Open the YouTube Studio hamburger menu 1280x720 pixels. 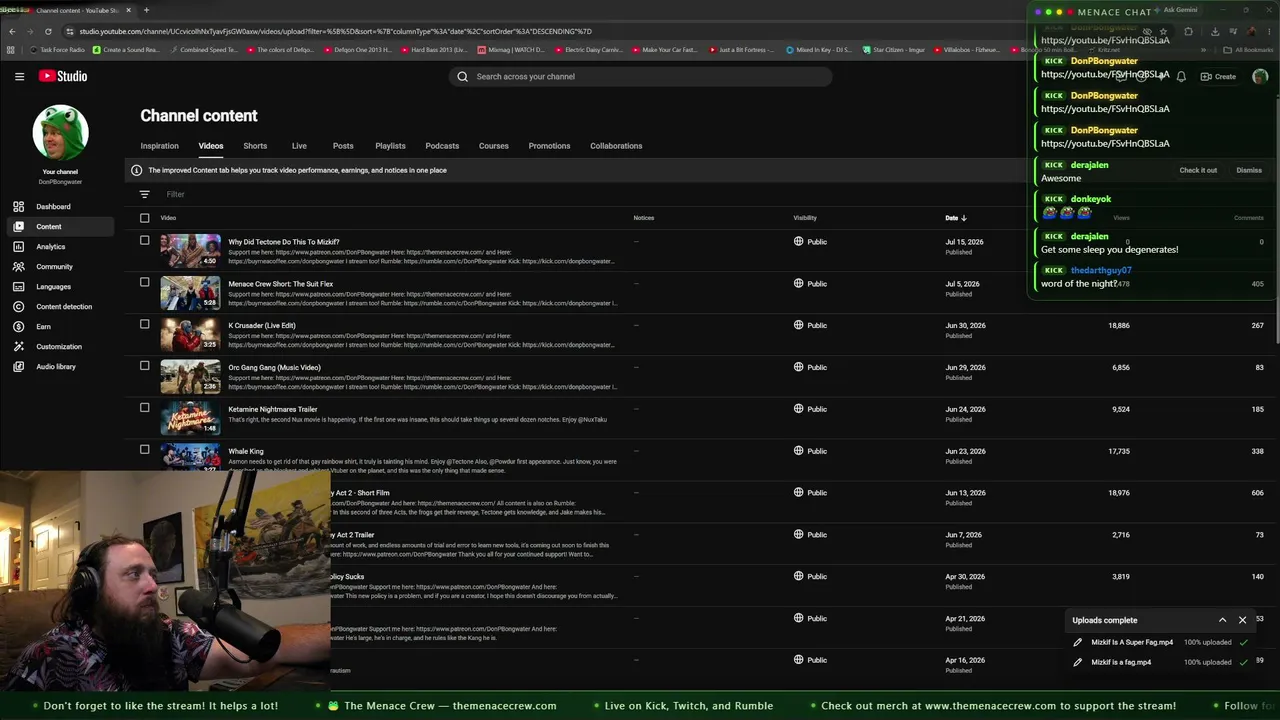(19, 76)
